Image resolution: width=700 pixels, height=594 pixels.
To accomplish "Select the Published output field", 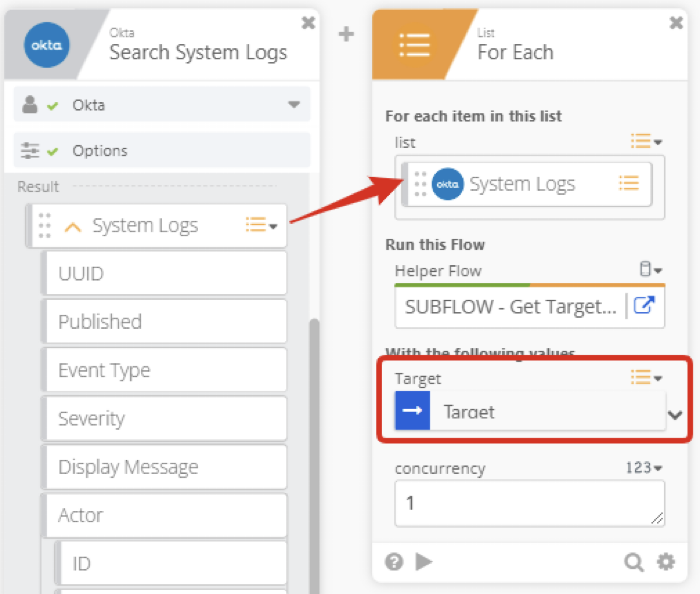I will (x=164, y=322).
